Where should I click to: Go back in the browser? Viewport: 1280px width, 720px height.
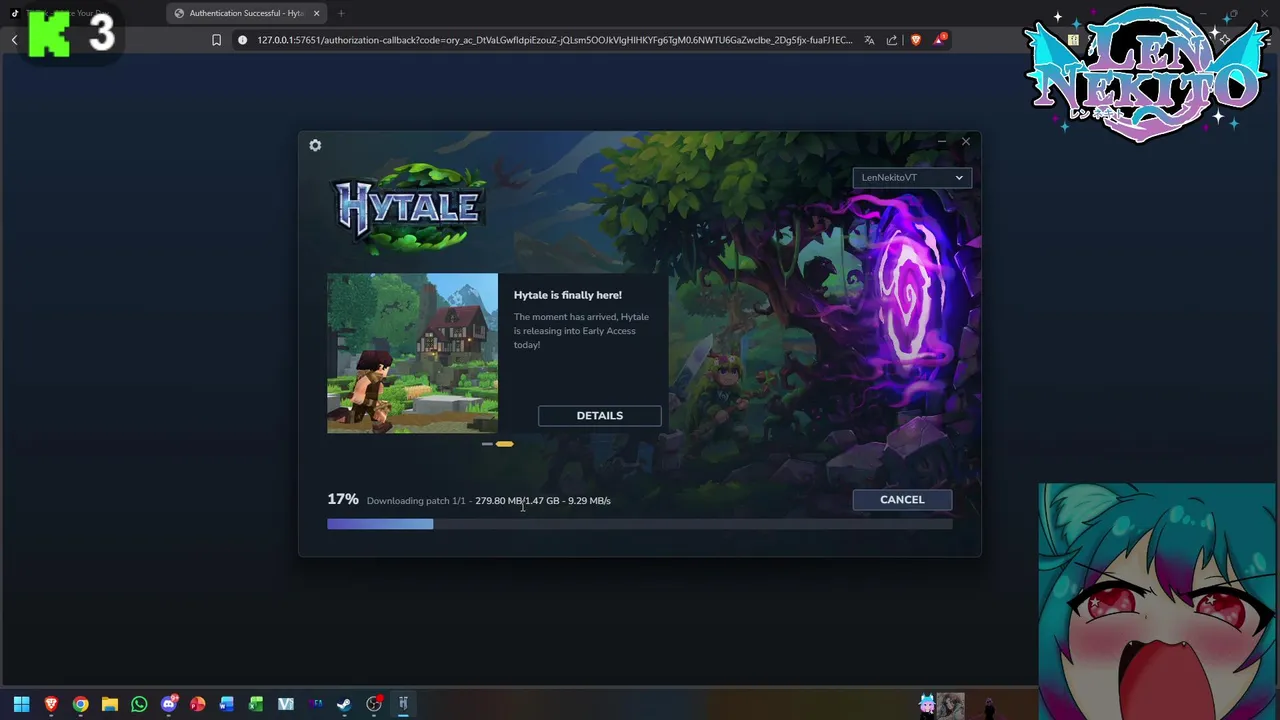pyautogui.click(x=14, y=40)
